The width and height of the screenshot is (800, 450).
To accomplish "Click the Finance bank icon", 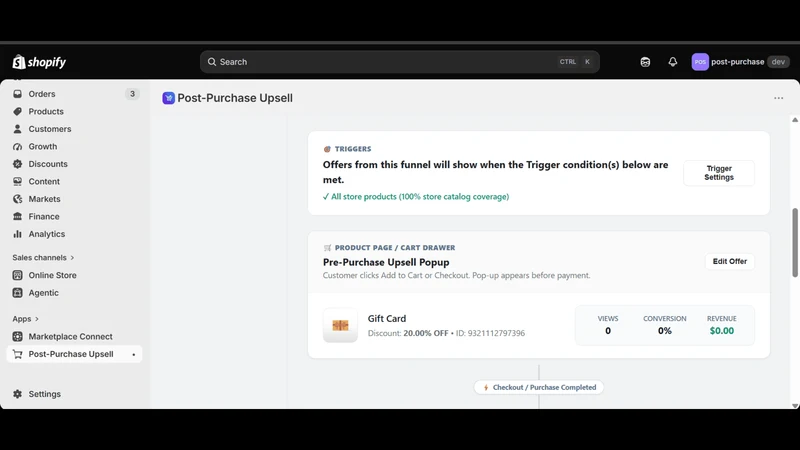I will click(17, 216).
